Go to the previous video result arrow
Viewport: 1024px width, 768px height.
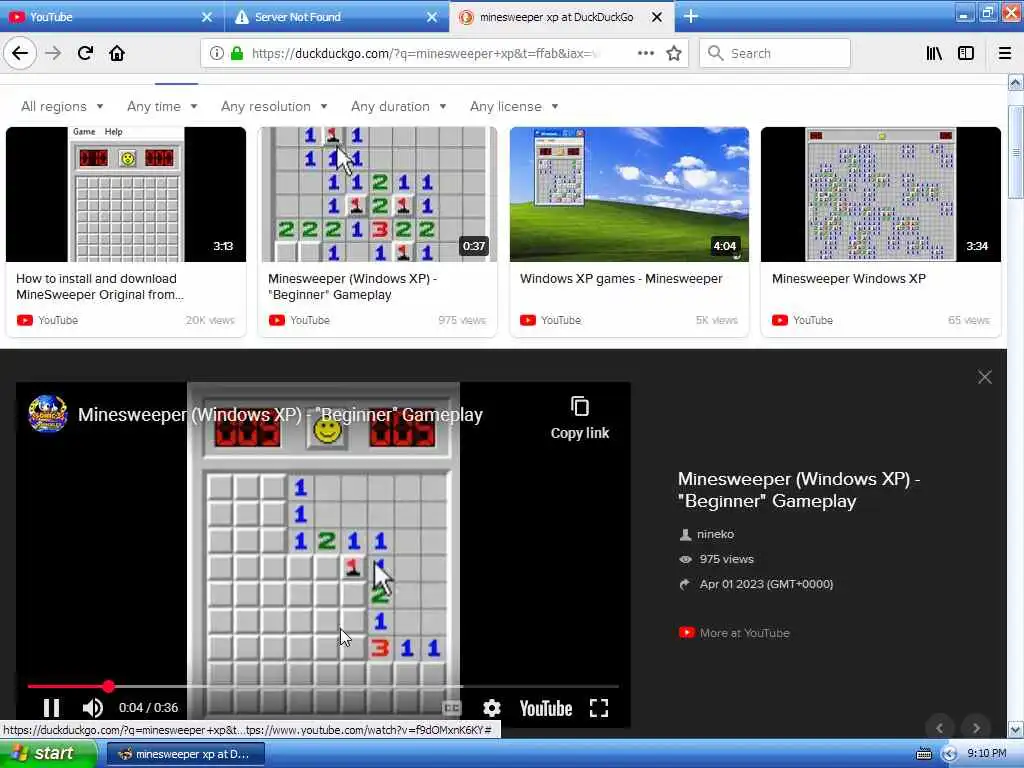point(939,728)
